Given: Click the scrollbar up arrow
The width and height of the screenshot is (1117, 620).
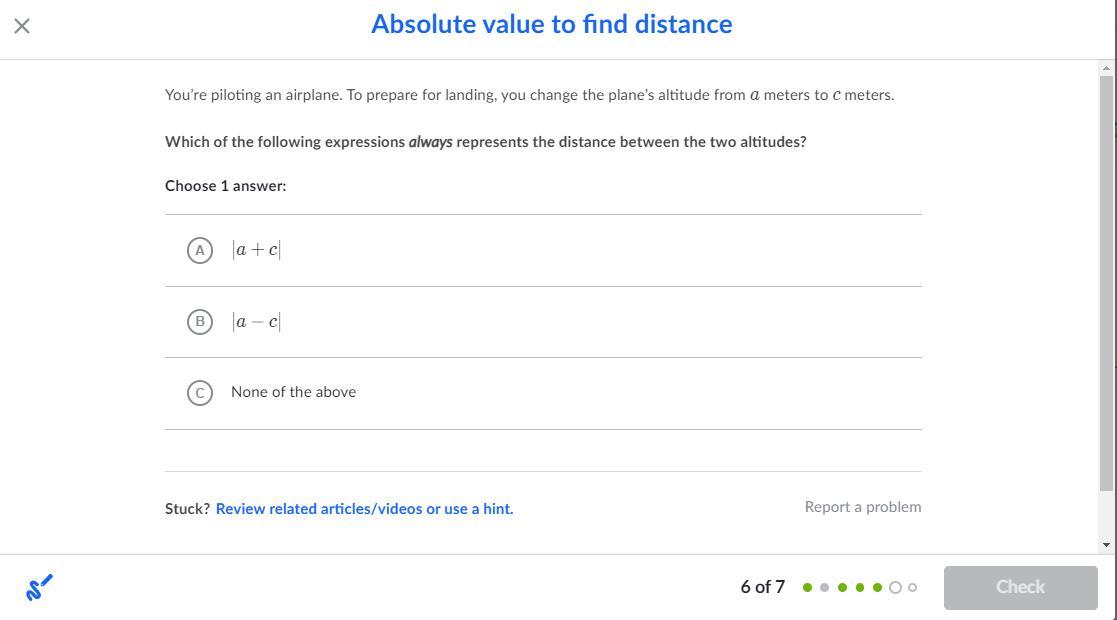Looking at the screenshot, I should pyautogui.click(x=1106, y=68).
